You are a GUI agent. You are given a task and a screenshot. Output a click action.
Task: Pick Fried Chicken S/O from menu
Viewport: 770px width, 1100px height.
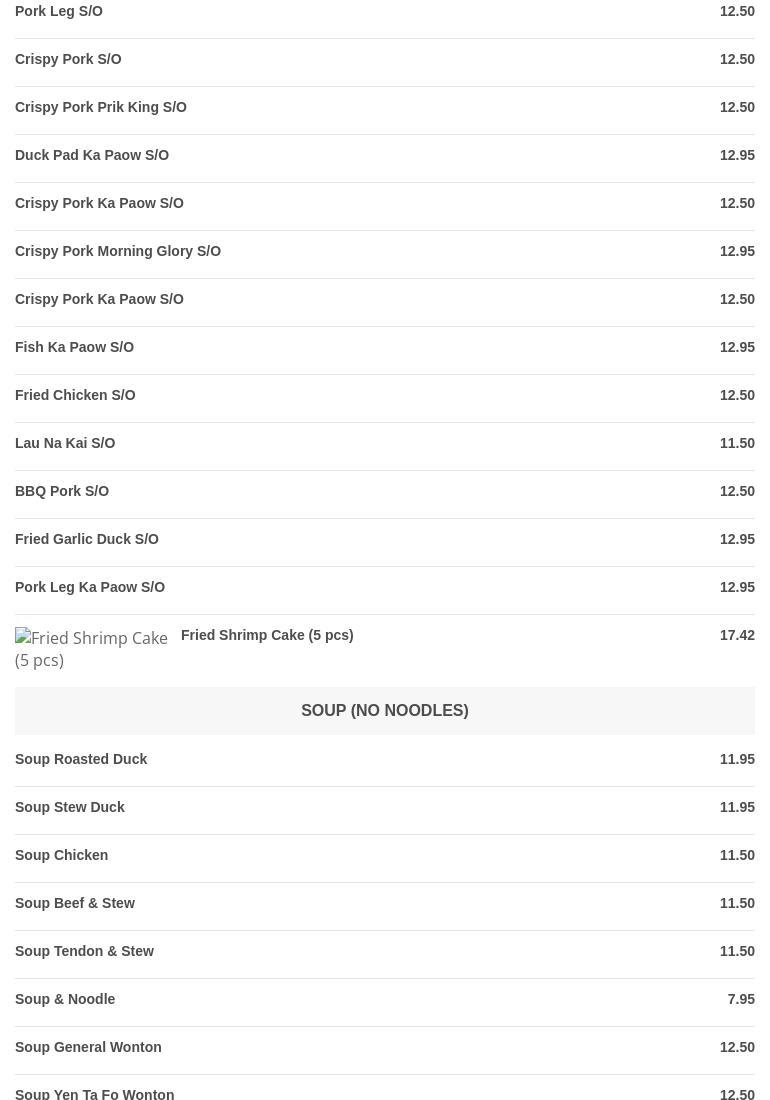[x=75, y=396]
